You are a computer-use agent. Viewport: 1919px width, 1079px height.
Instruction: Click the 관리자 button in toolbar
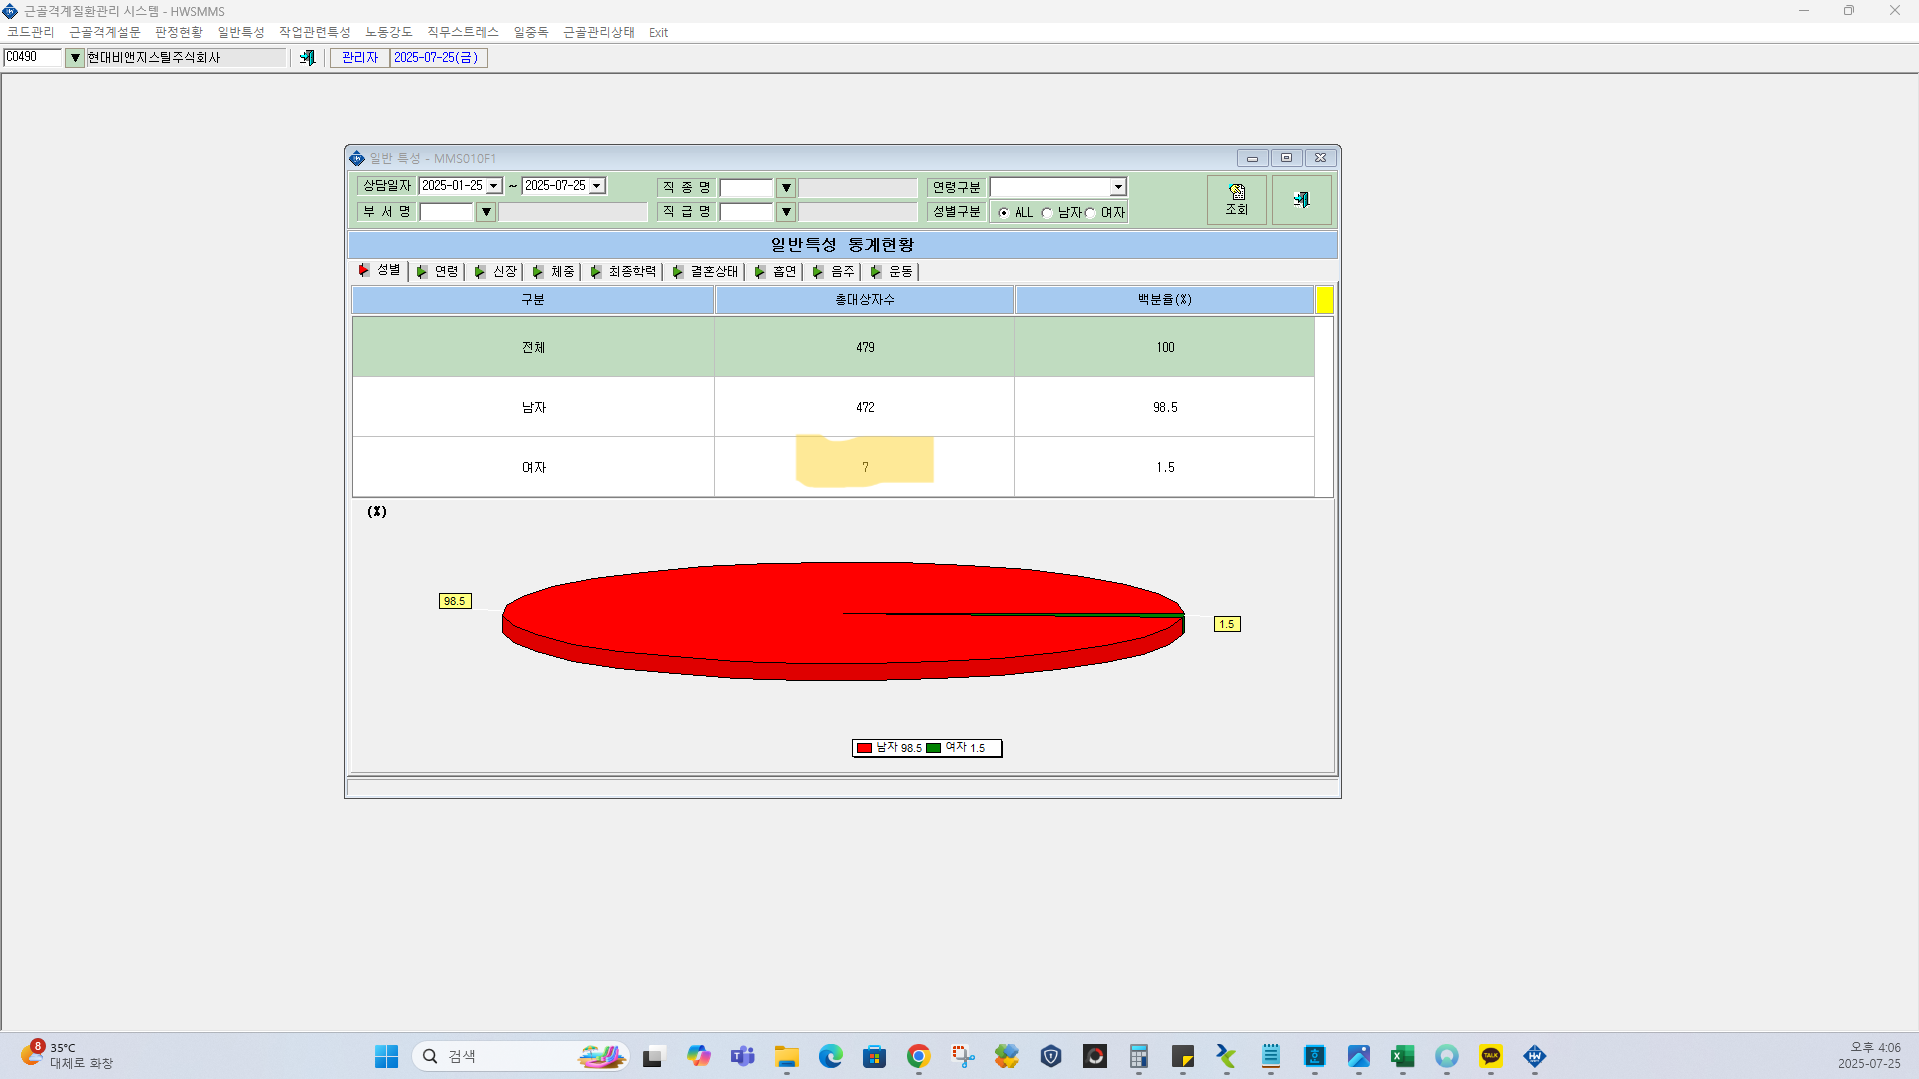coord(360,58)
